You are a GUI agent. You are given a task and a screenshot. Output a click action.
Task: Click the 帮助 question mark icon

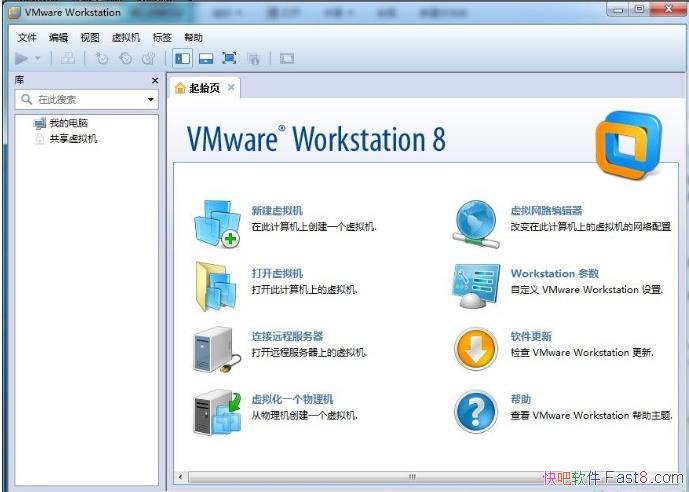pyautogui.click(x=476, y=412)
